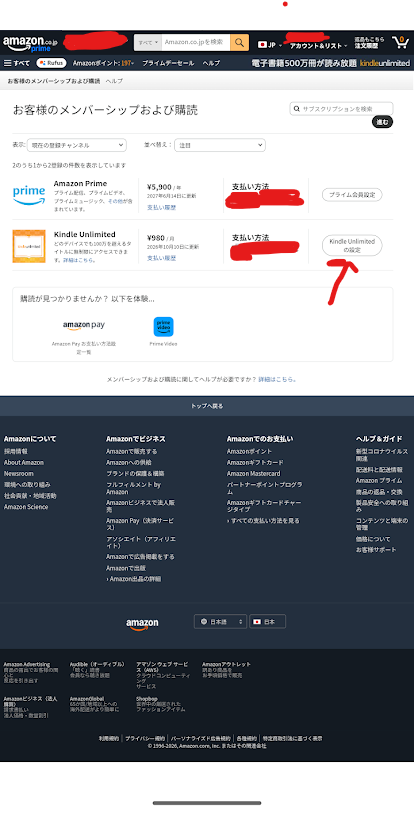Open the Prime Video app icon
Screen dimensions: 414x813
(x=163, y=327)
